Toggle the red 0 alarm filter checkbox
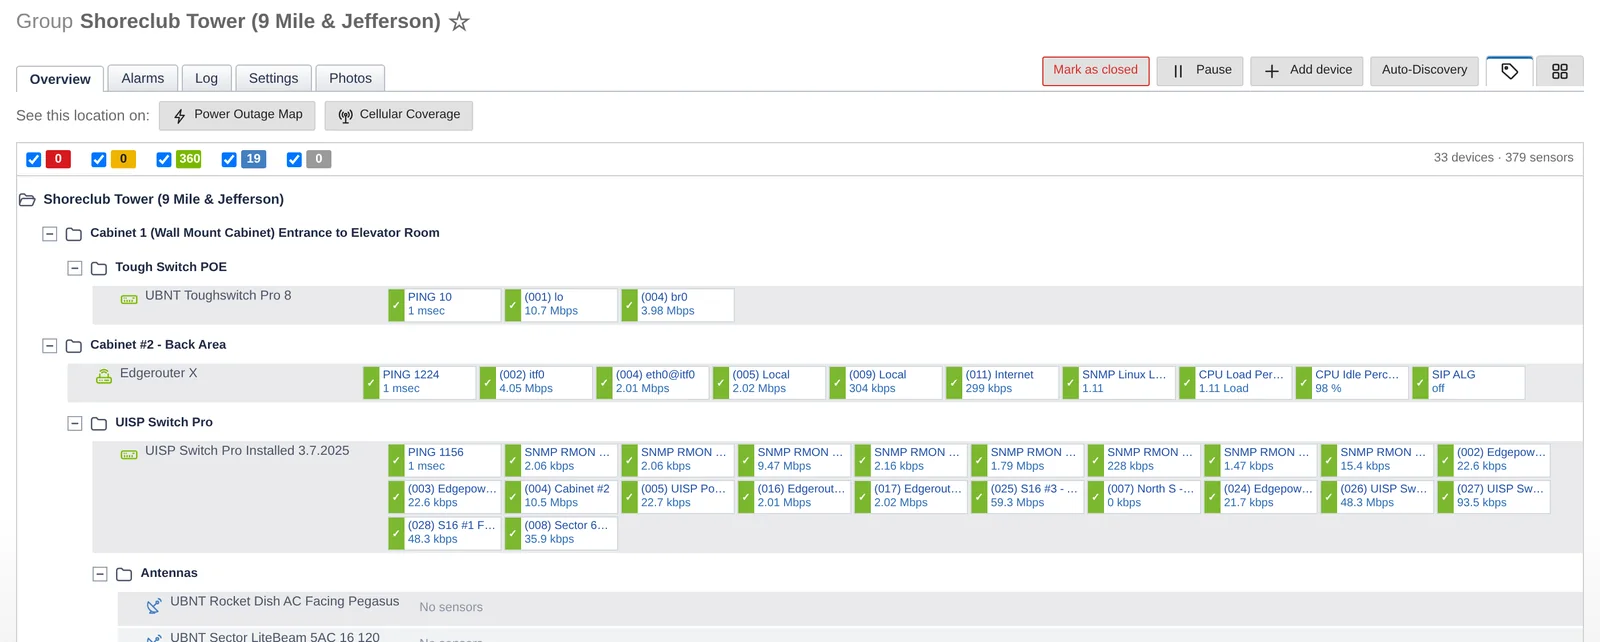The image size is (1600, 642). pyautogui.click(x=34, y=159)
